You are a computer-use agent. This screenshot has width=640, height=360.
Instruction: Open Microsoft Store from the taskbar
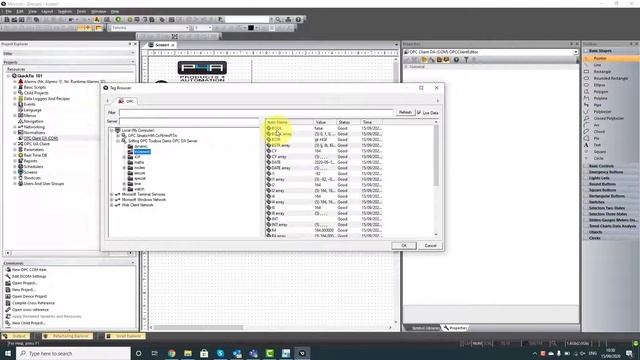pyautogui.click(x=204, y=353)
